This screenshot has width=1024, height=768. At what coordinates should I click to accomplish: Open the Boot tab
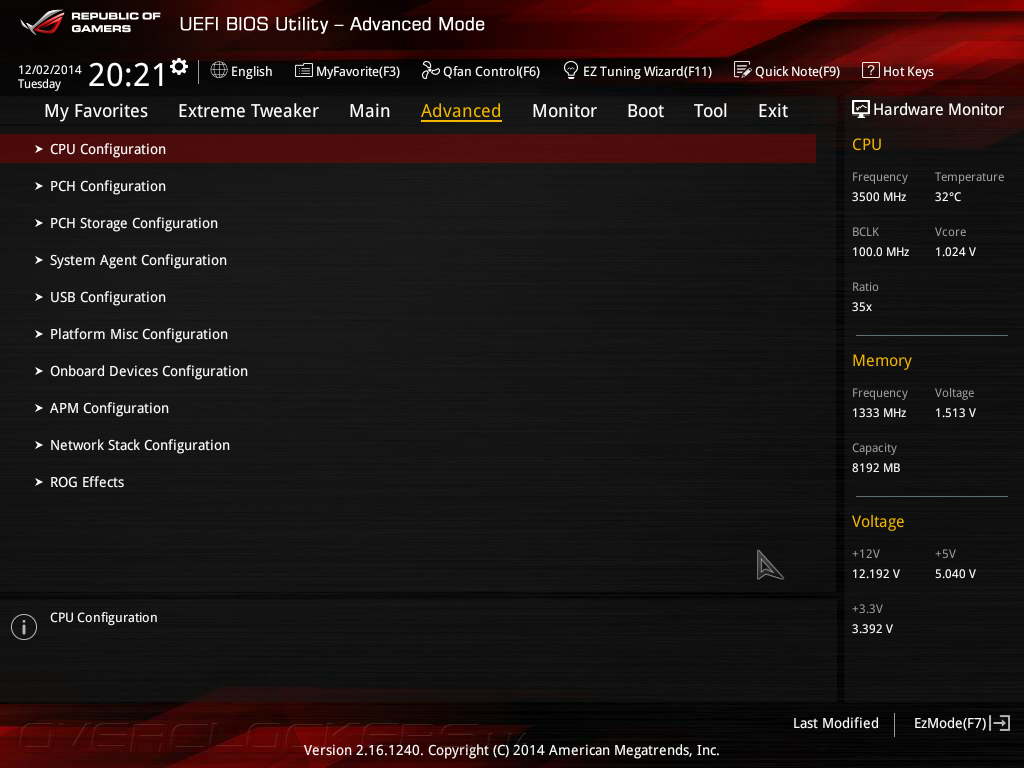click(x=645, y=111)
